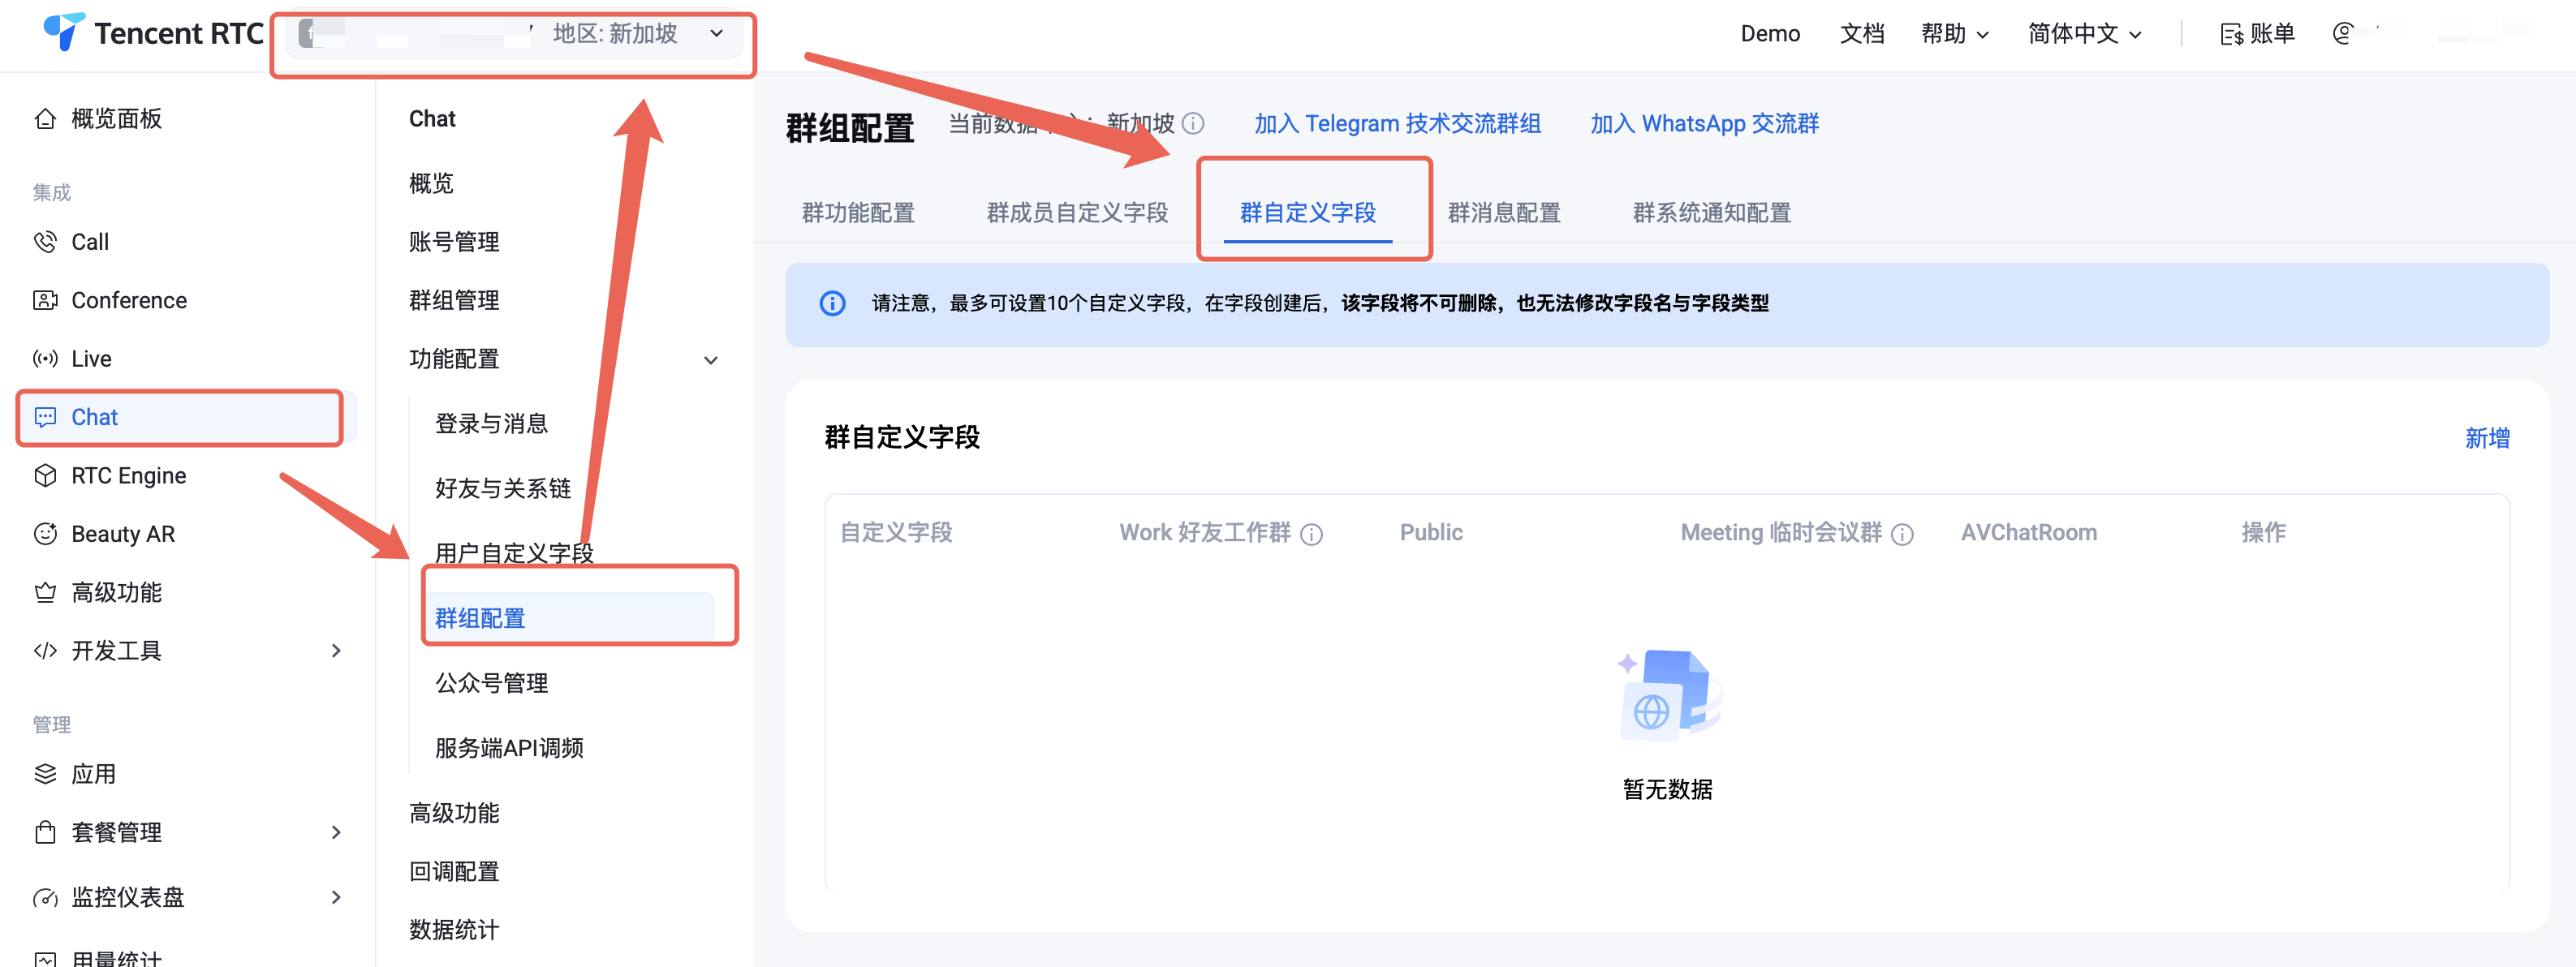
Task: Click info icon beside Meeting 临时会议群
Action: click(x=1902, y=534)
